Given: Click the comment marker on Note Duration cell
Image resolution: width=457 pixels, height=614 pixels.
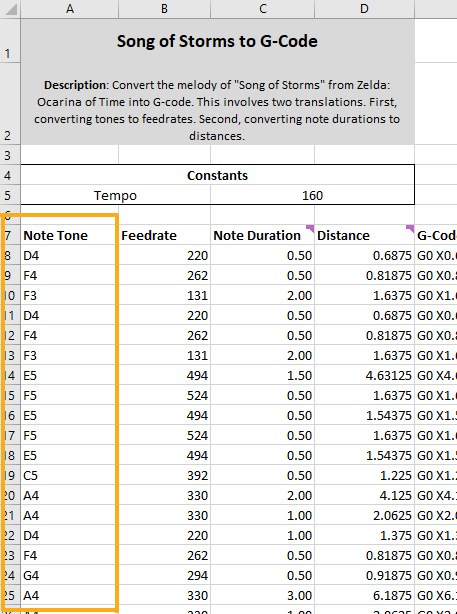Looking at the screenshot, I should click(x=311, y=228).
